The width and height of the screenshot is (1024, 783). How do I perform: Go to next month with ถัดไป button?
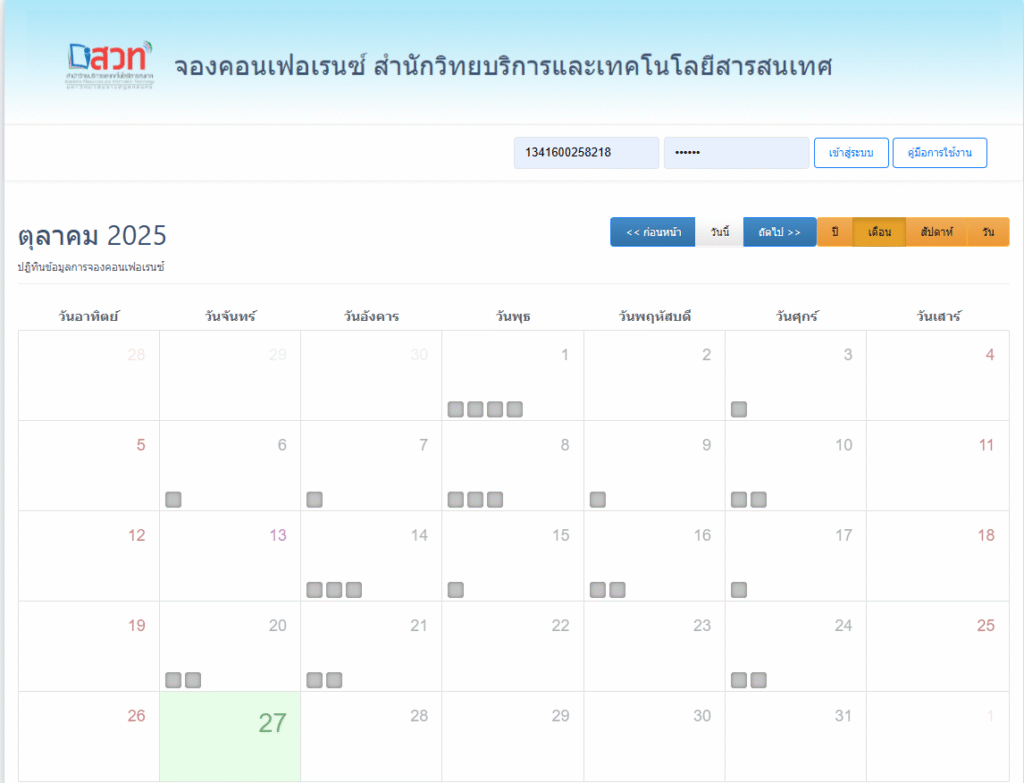779,232
